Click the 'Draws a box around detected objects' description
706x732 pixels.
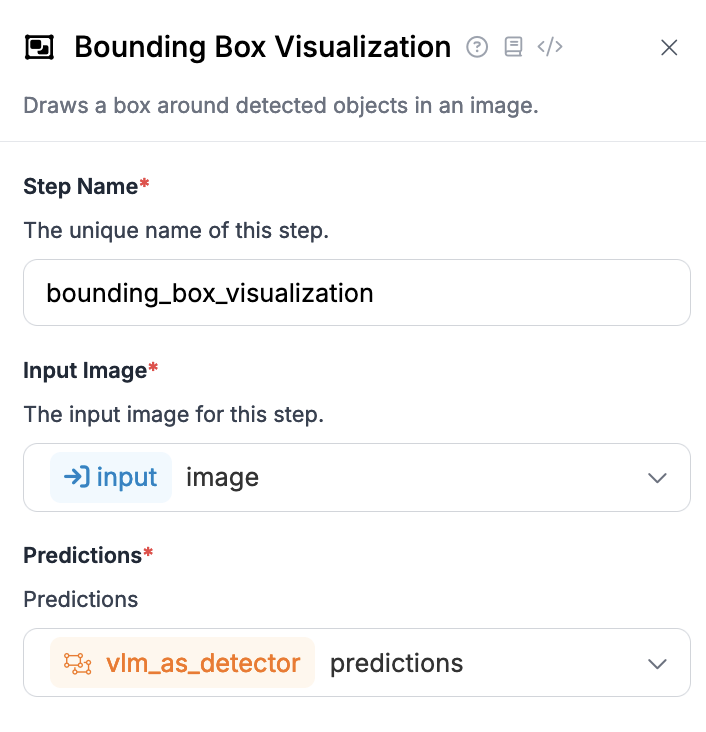[281, 106]
